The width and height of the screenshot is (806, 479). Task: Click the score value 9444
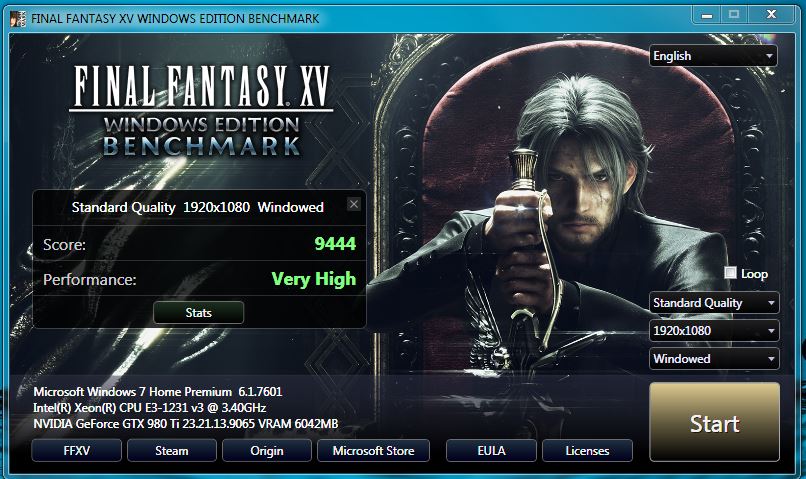pos(335,244)
